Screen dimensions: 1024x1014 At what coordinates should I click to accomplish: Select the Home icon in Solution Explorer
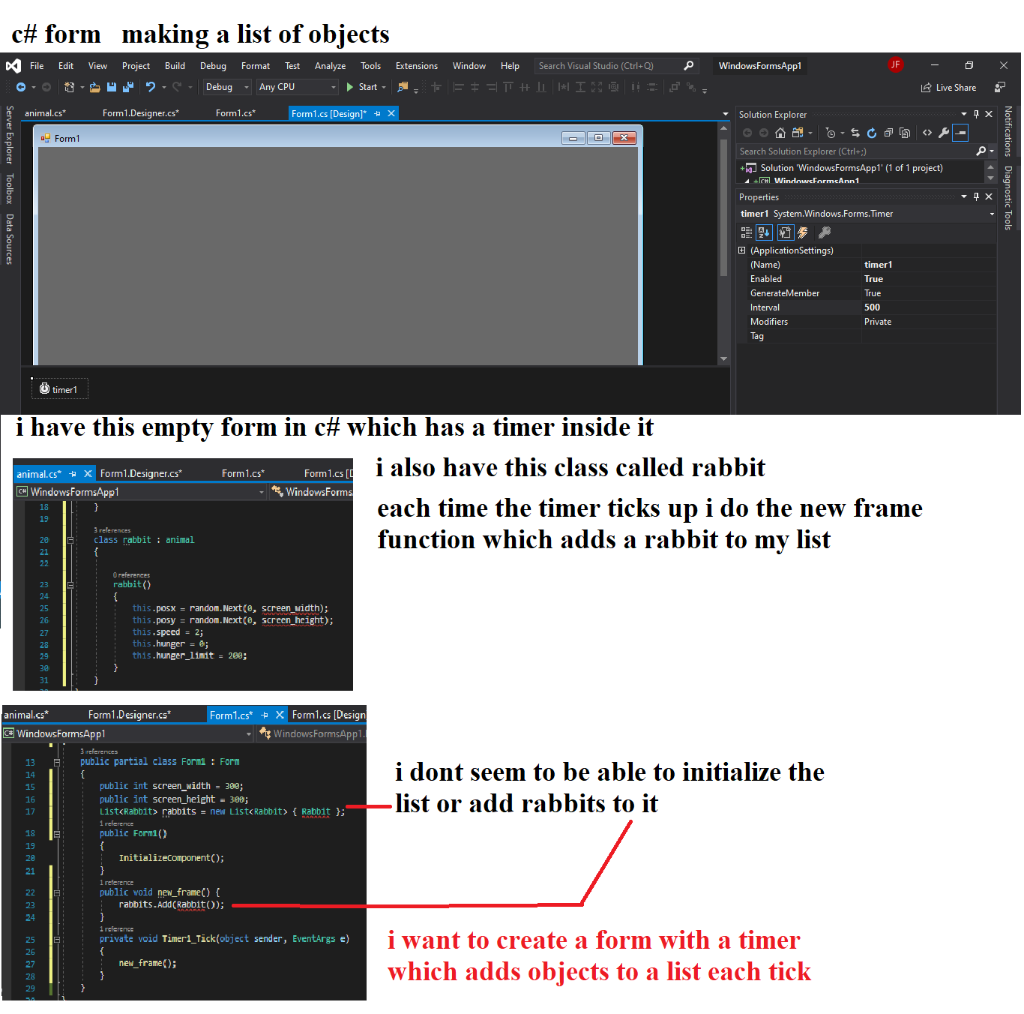(x=780, y=132)
